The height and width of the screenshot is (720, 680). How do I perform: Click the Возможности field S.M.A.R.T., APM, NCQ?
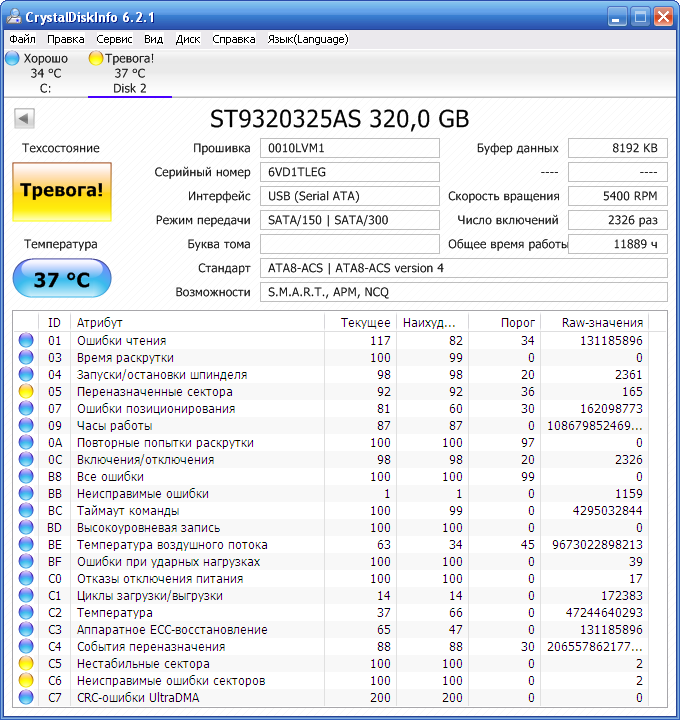pos(464,292)
